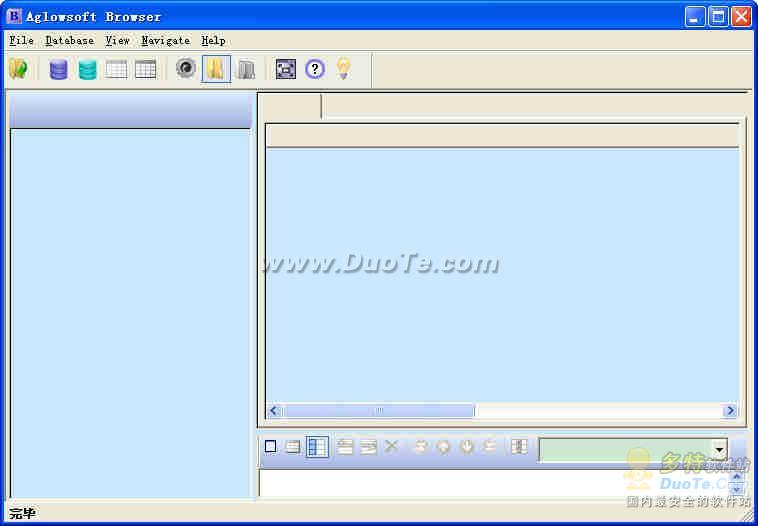
Task: Click the dark-header table grid toolbar icon
Action: (146, 69)
